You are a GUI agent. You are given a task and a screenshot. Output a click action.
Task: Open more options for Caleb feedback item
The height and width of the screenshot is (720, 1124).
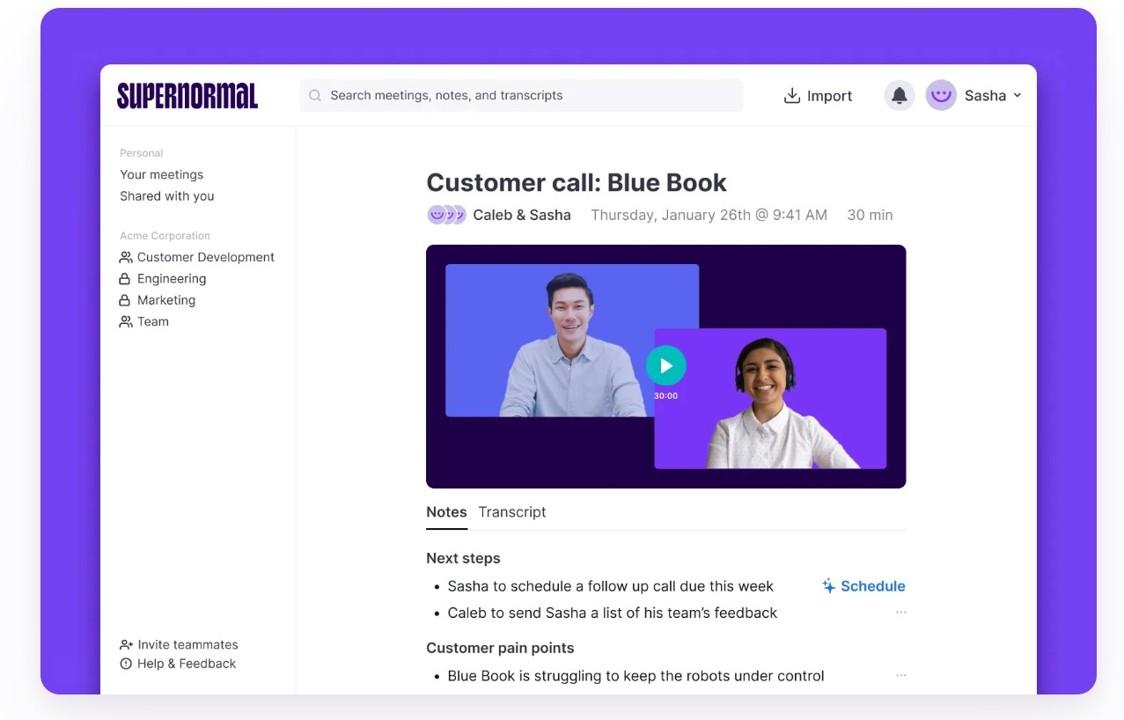tap(901, 612)
